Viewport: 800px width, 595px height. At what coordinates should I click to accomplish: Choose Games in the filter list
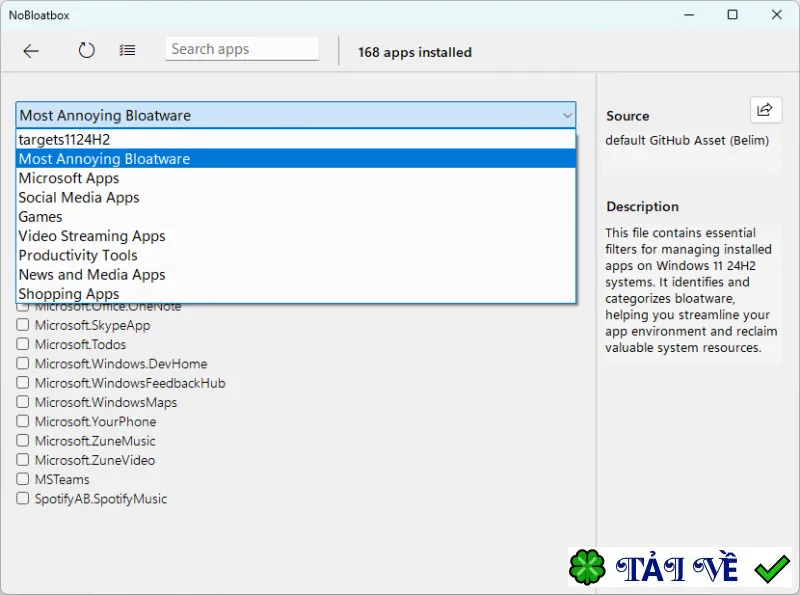(x=296, y=217)
